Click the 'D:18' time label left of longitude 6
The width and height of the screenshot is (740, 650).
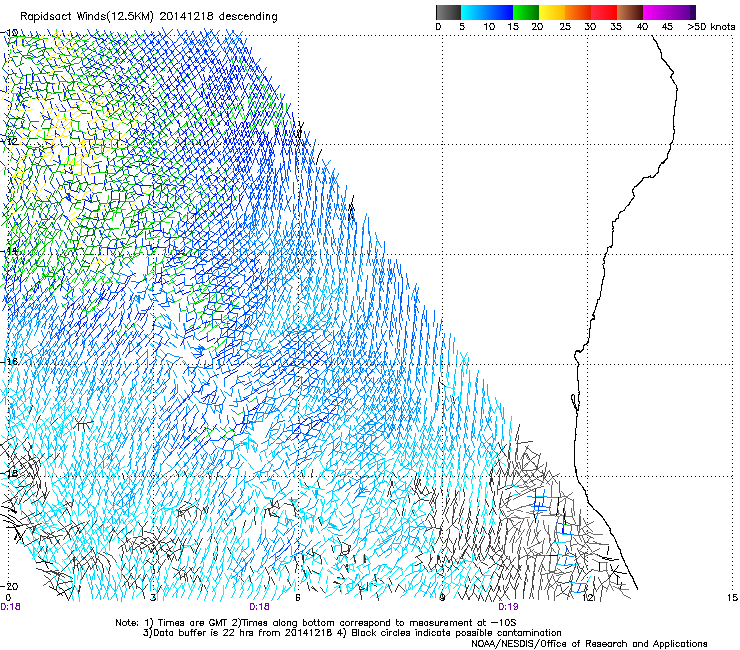(x=259, y=607)
